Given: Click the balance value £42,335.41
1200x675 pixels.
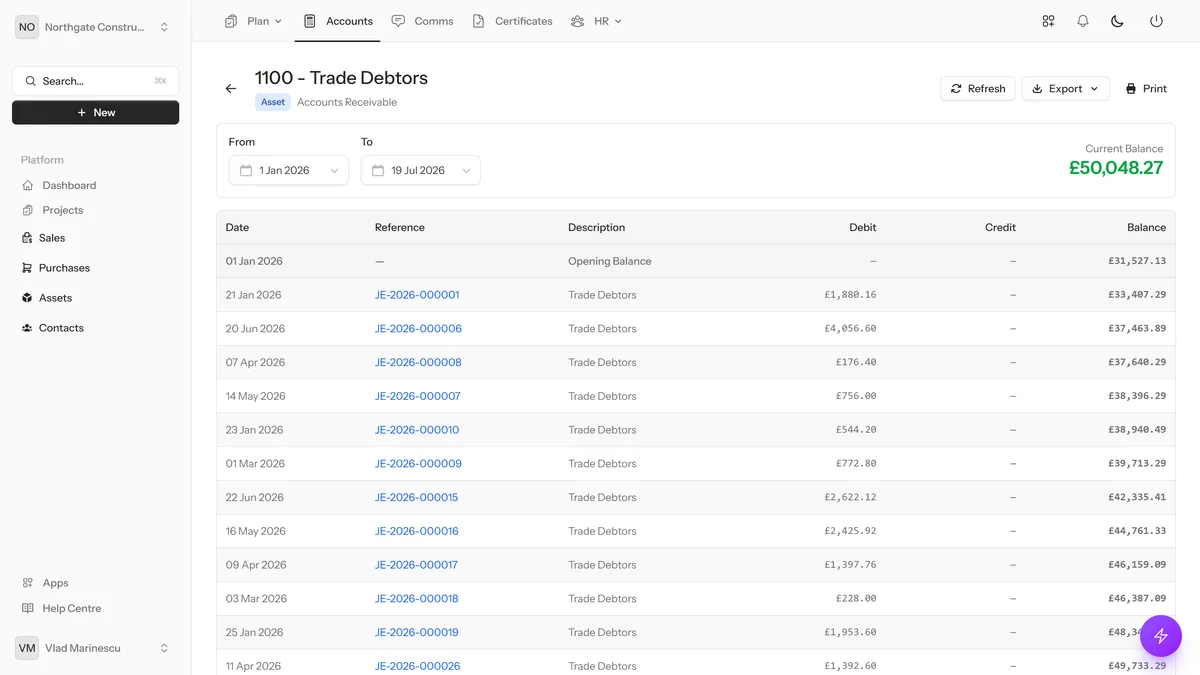Looking at the screenshot, I should point(1137,498).
